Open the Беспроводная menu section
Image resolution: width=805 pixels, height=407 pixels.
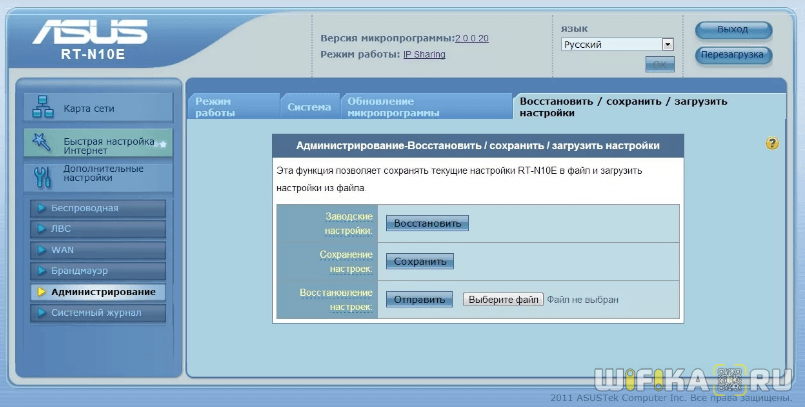pyautogui.click(x=98, y=208)
